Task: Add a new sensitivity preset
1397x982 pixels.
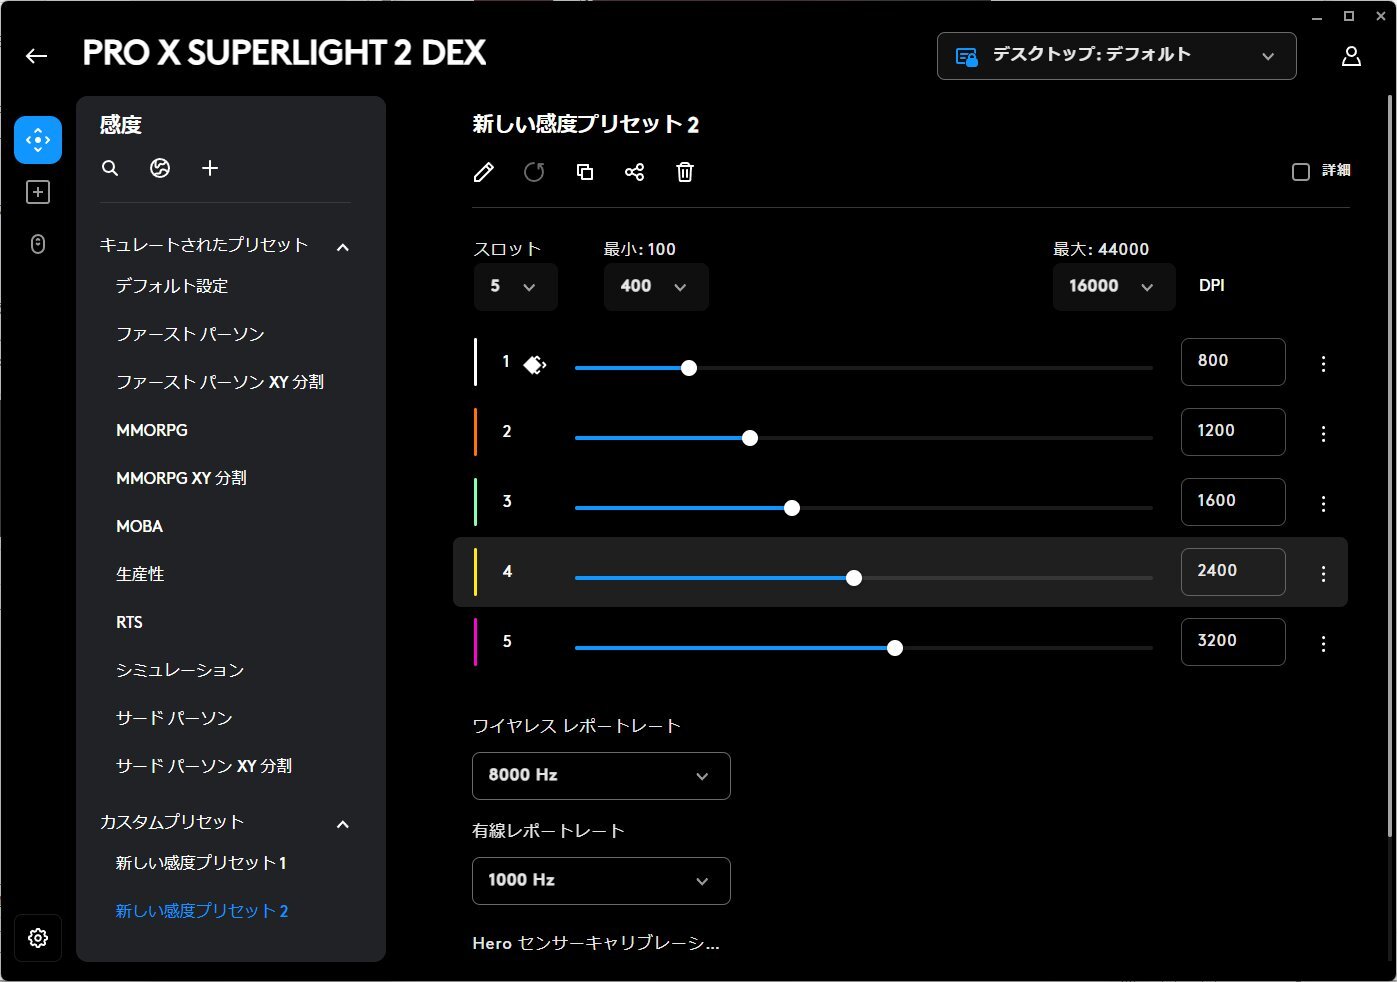Action: coord(210,168)
